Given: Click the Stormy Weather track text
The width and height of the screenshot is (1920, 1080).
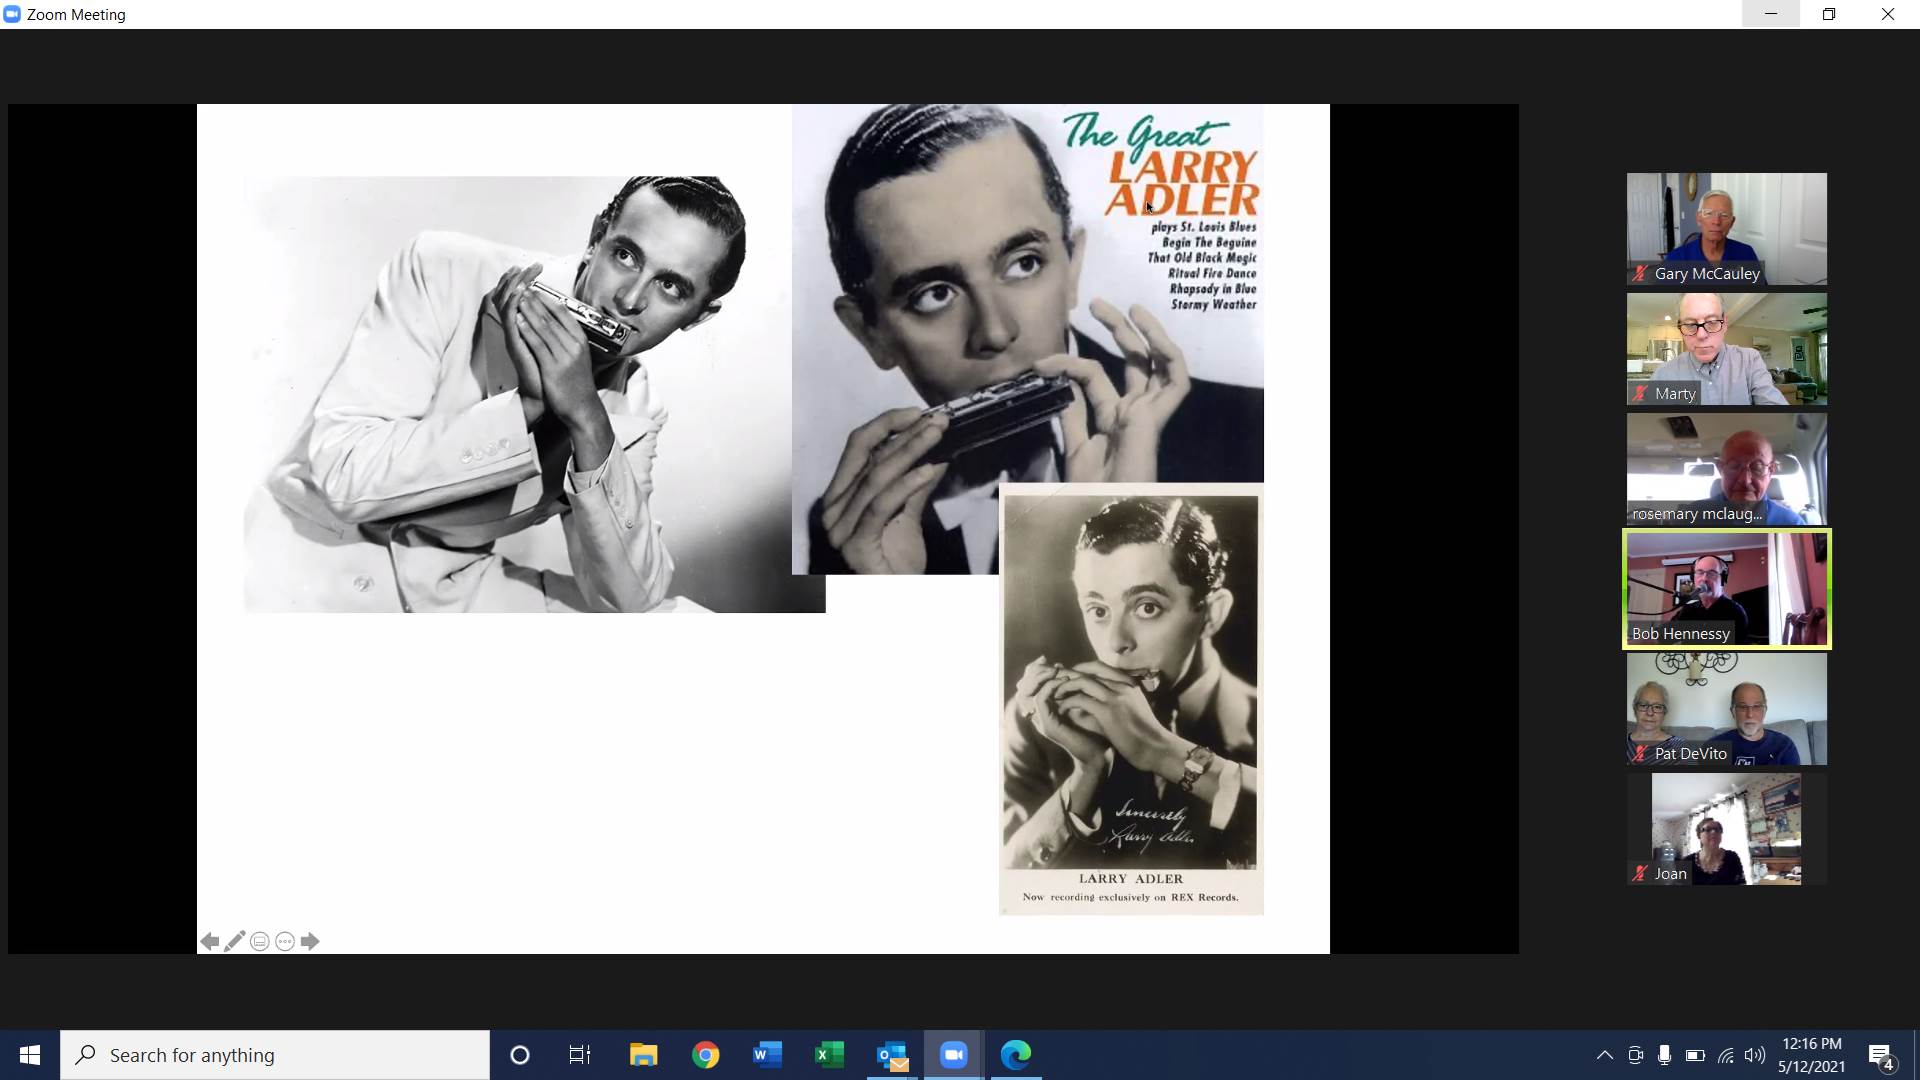Looking at the screenshot, I should 1213,304.
